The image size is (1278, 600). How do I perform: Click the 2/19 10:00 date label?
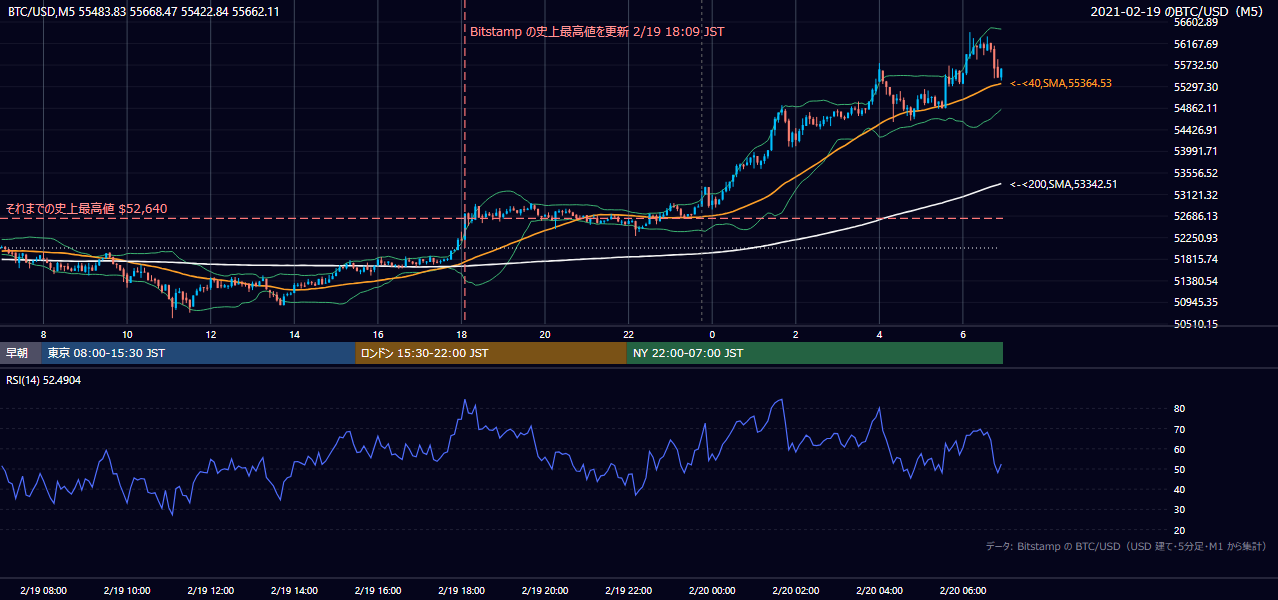[127, 591]
